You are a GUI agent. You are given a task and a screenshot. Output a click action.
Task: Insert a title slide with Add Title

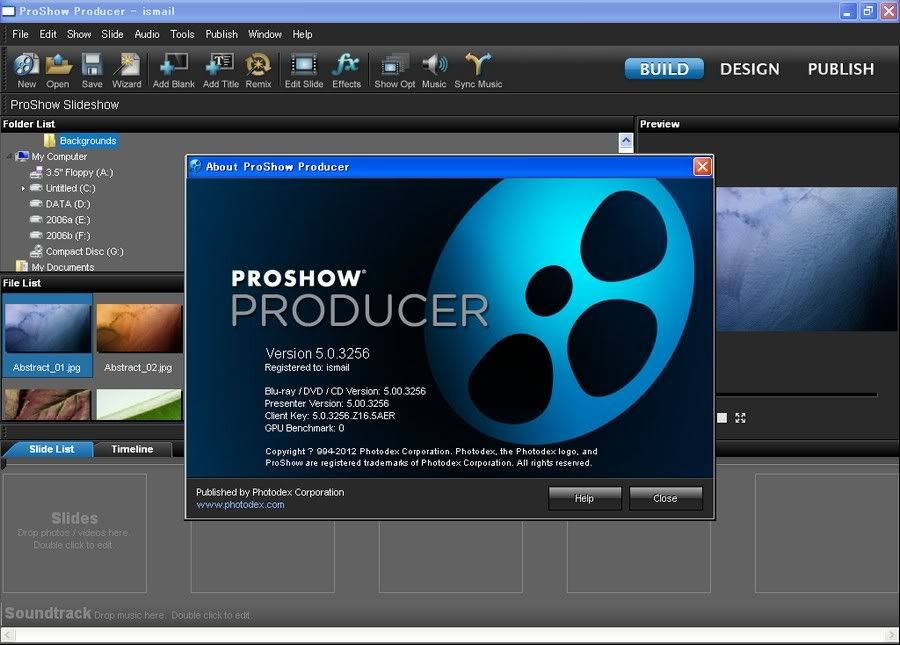pyautogui.click(x=221, y=71)
